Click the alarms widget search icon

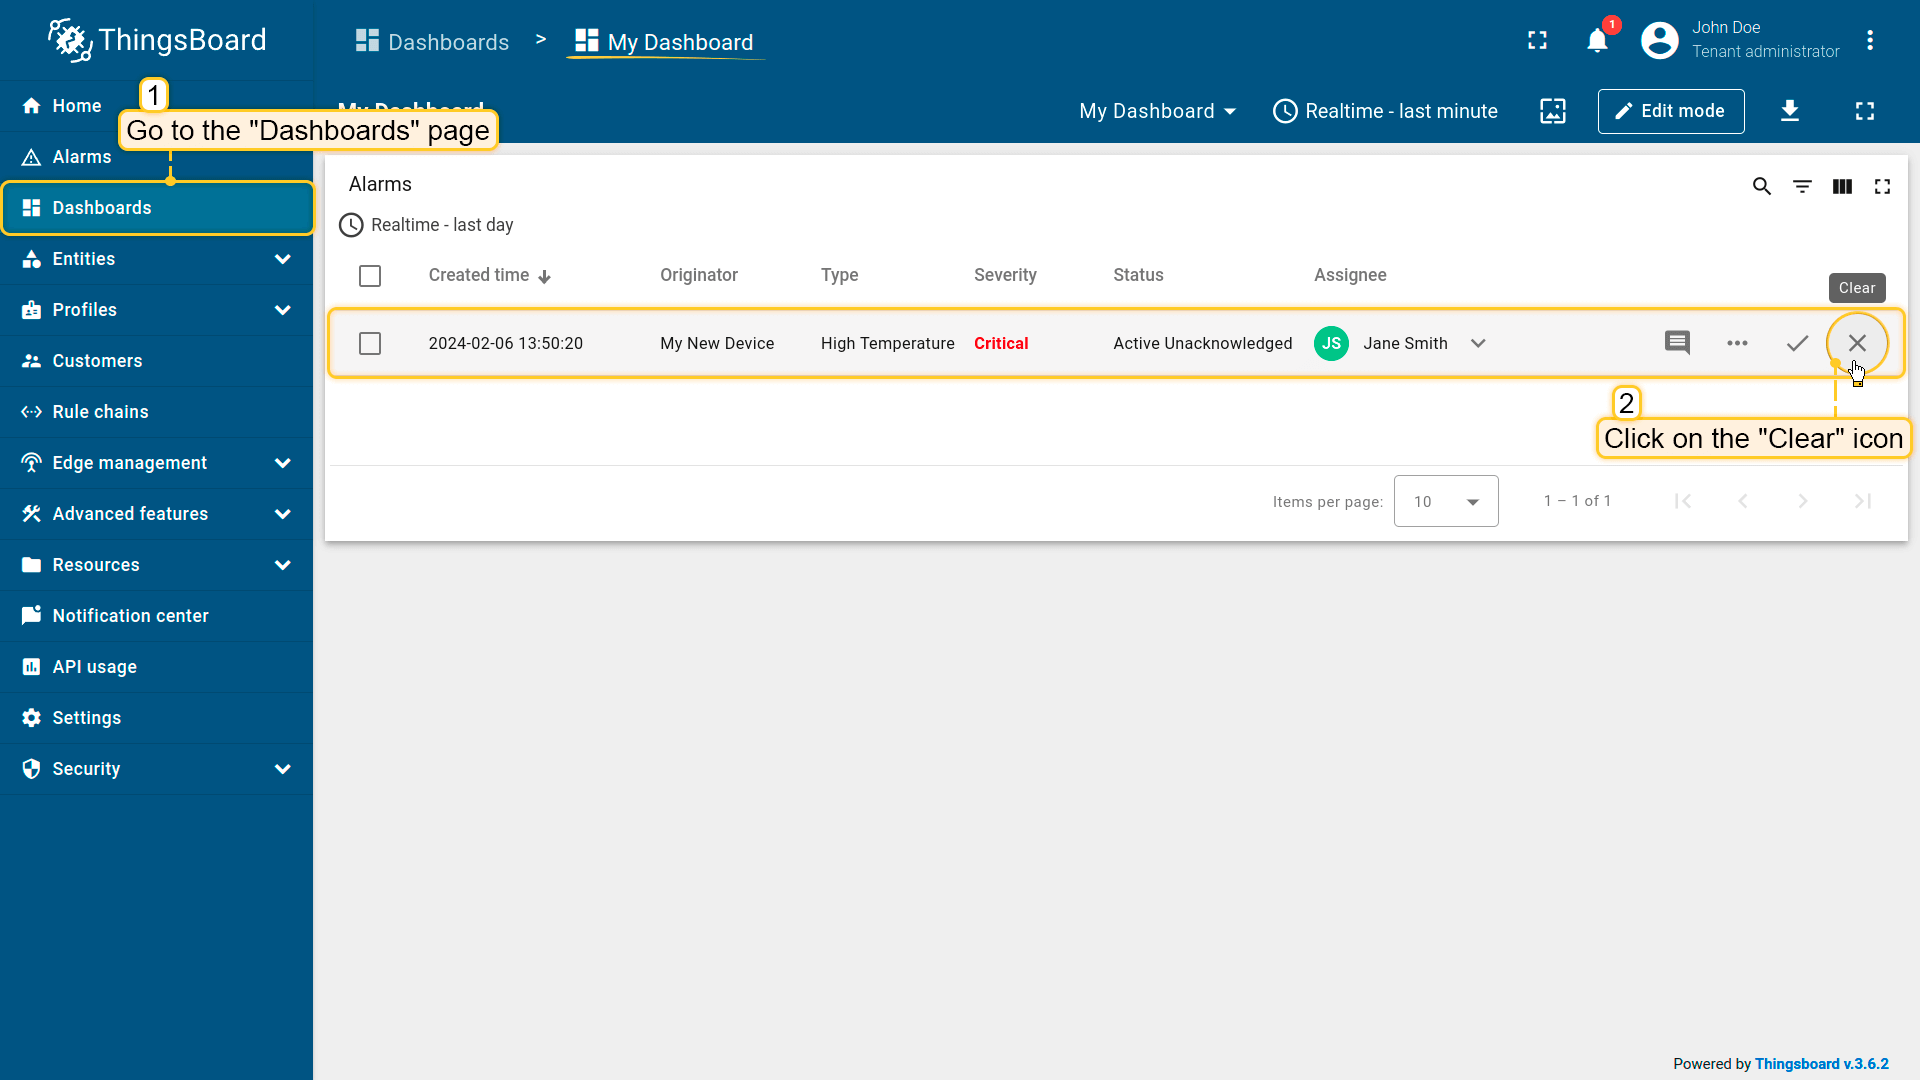[x=1762, y=186]
